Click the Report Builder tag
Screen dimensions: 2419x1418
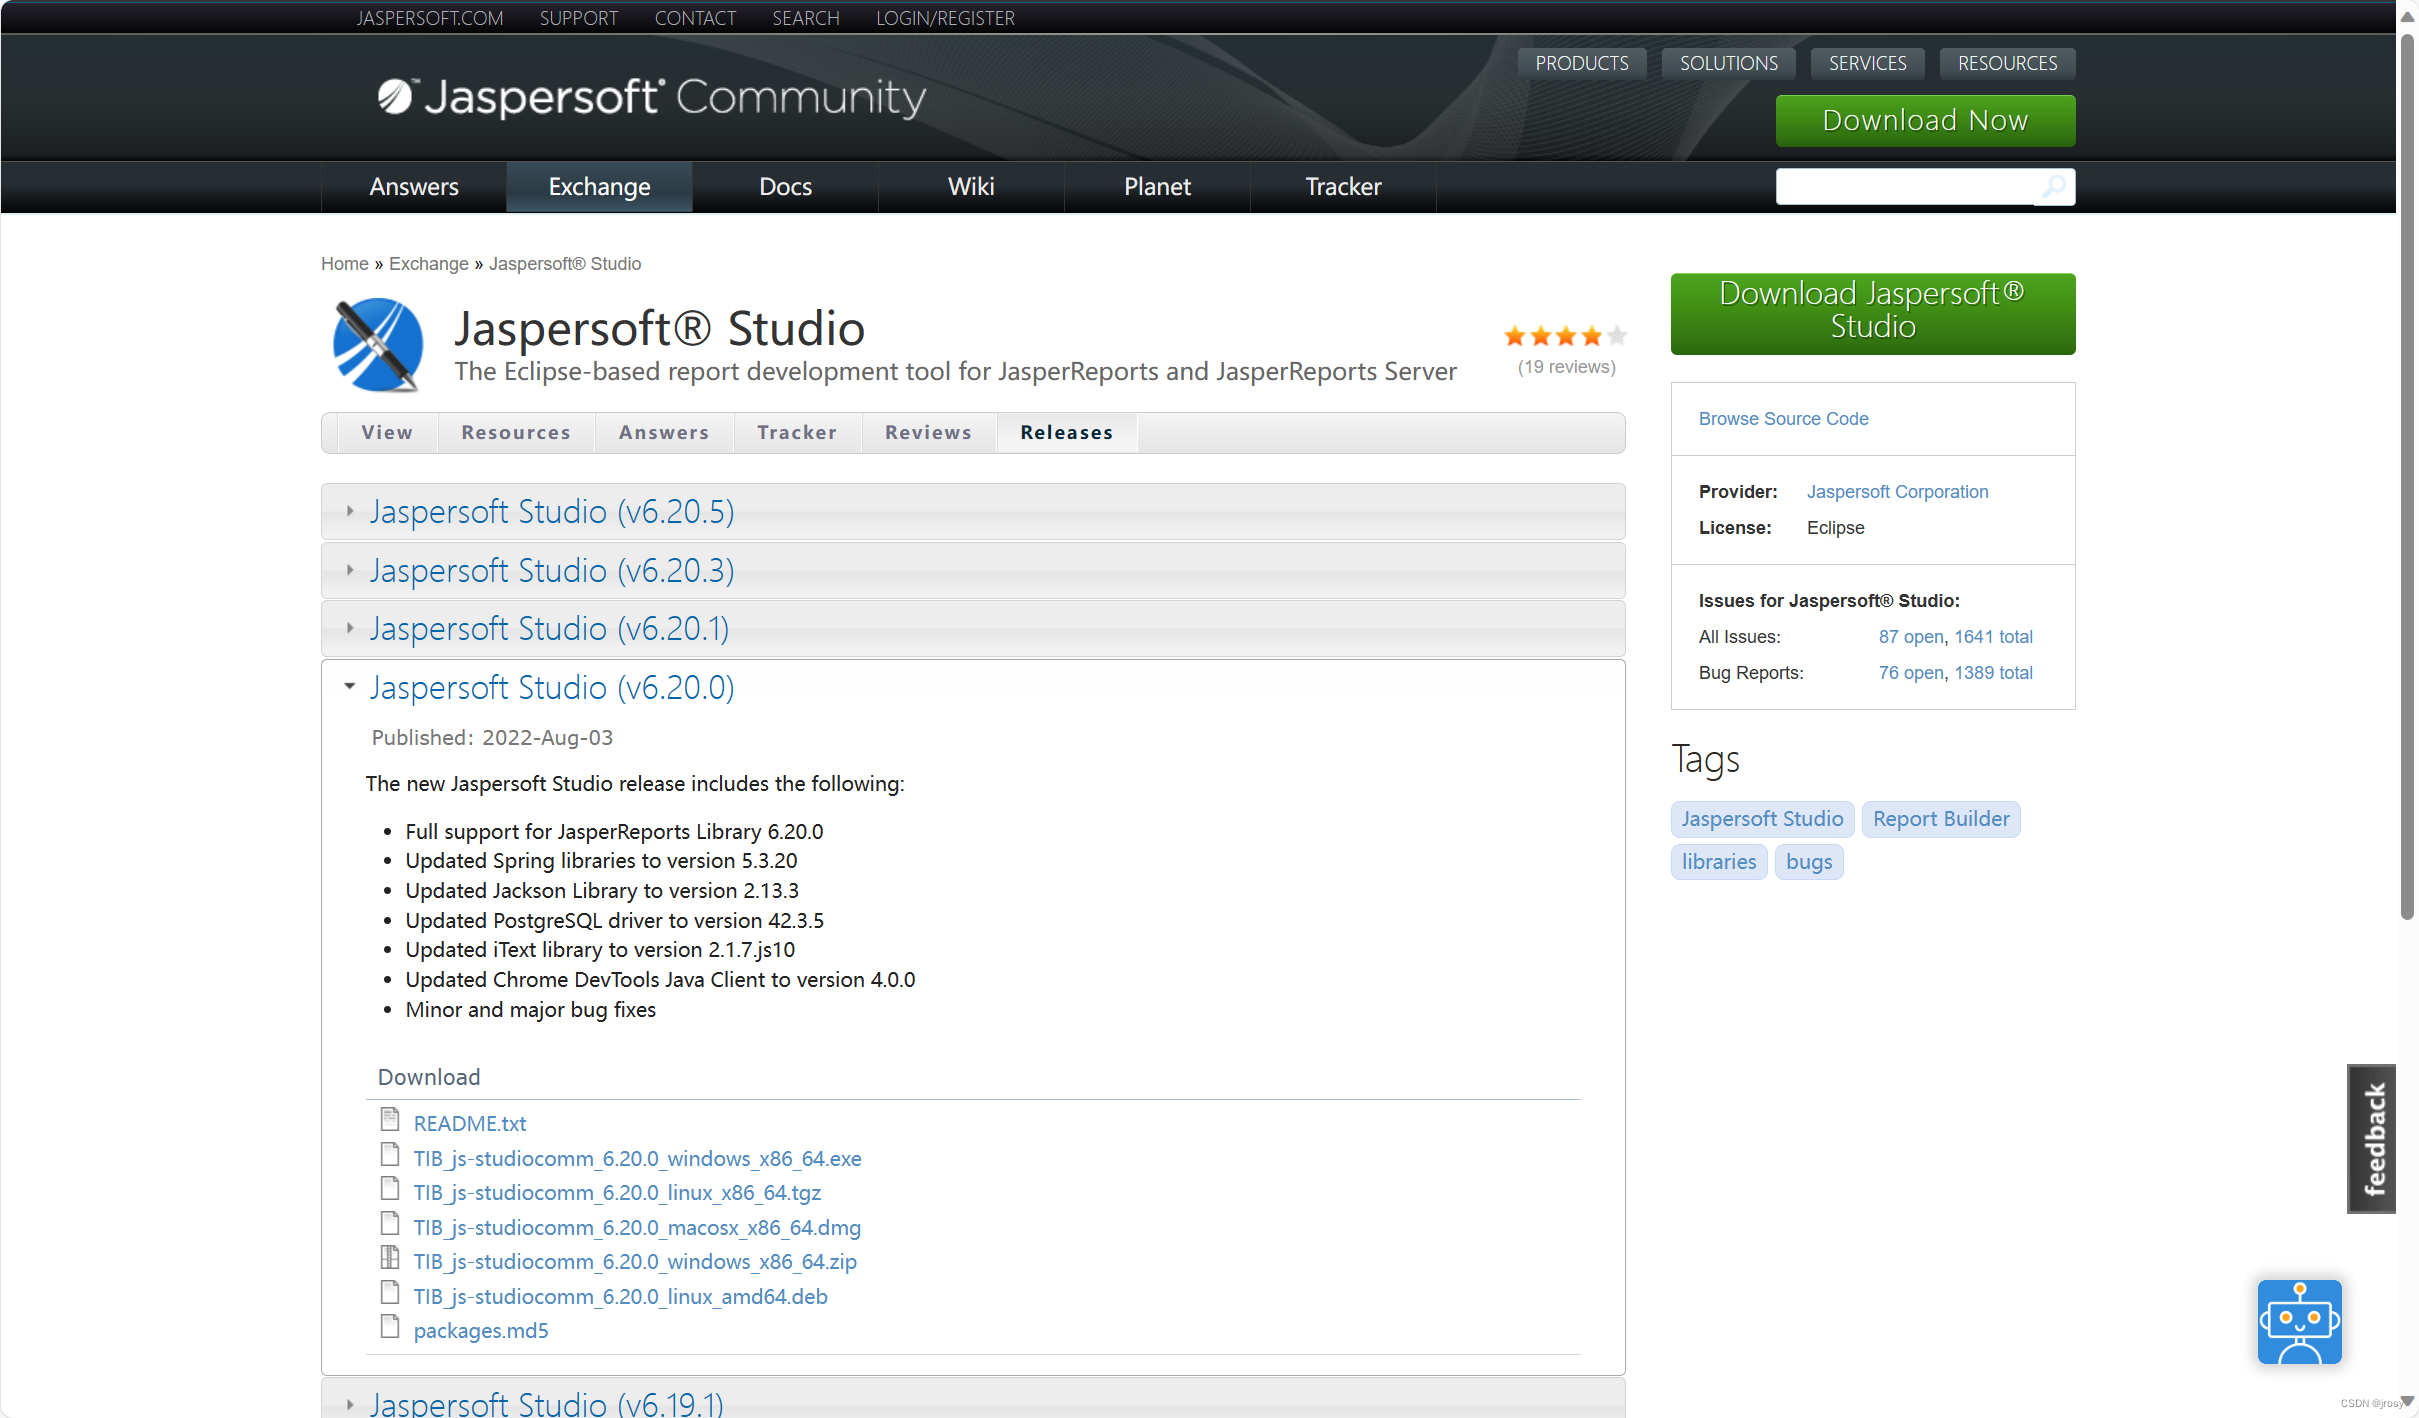[1940, 819]
